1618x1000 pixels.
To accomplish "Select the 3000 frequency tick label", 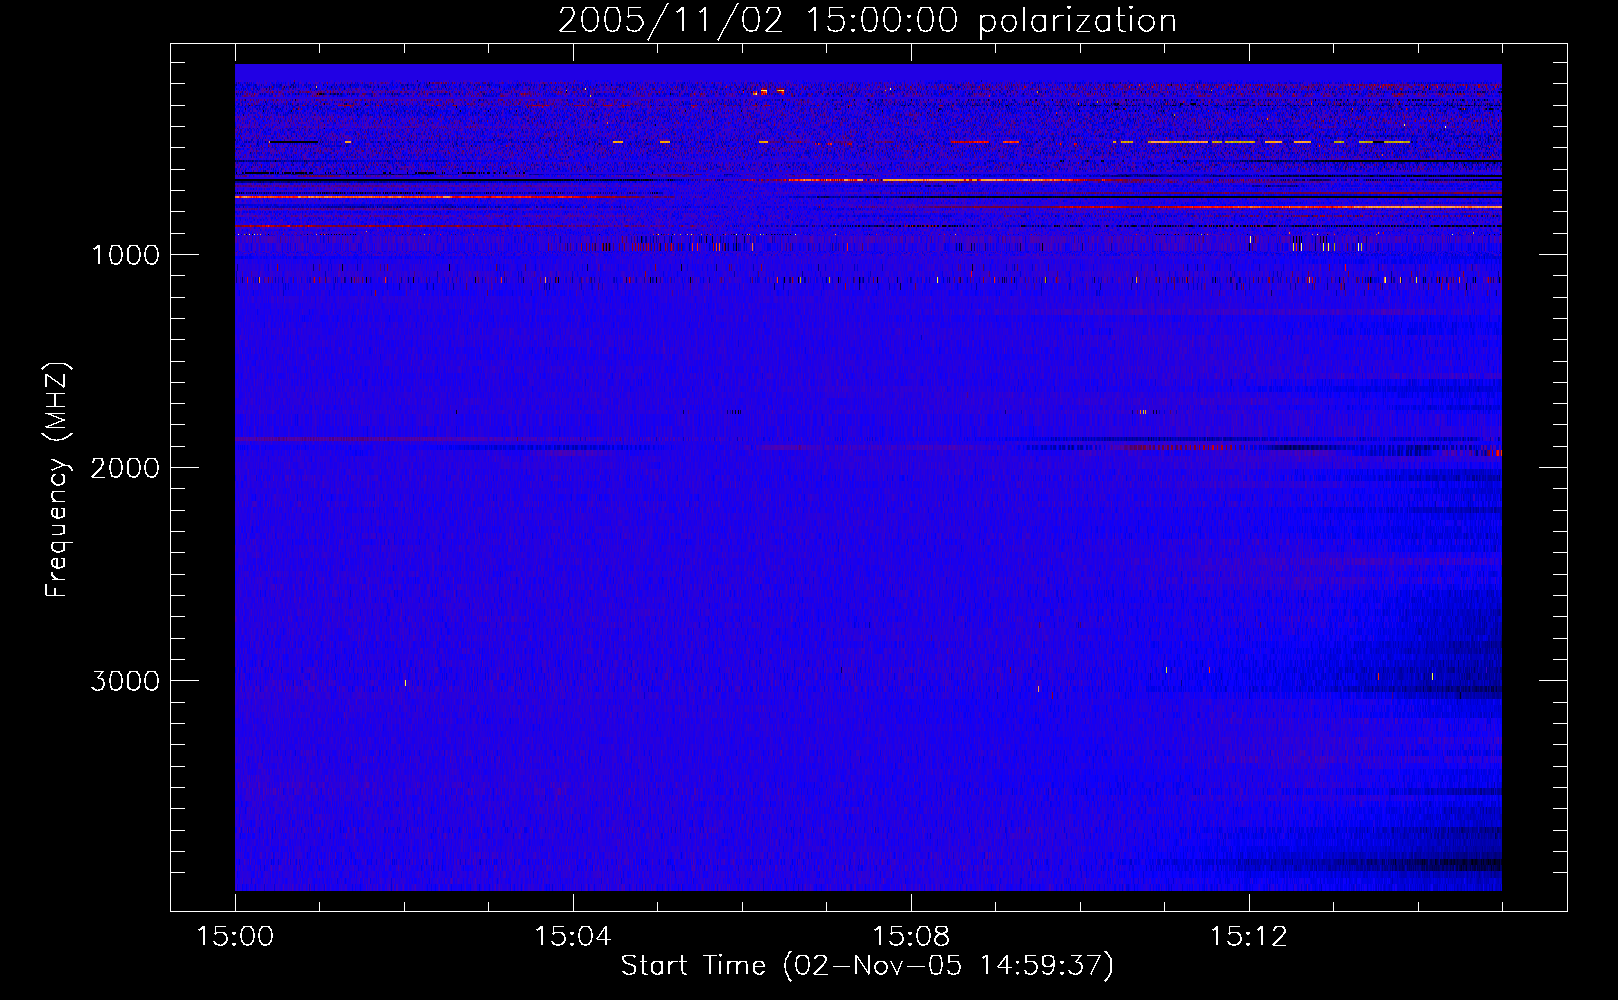I will click(125, 681).
